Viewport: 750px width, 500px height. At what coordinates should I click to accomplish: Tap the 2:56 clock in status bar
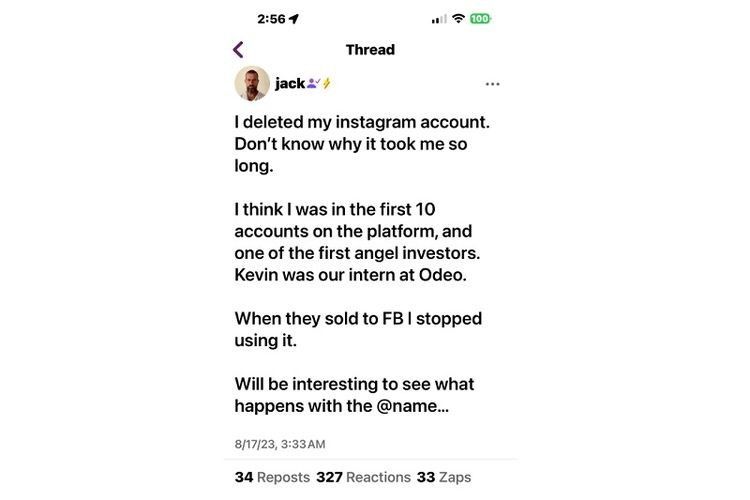click(271, 18)
